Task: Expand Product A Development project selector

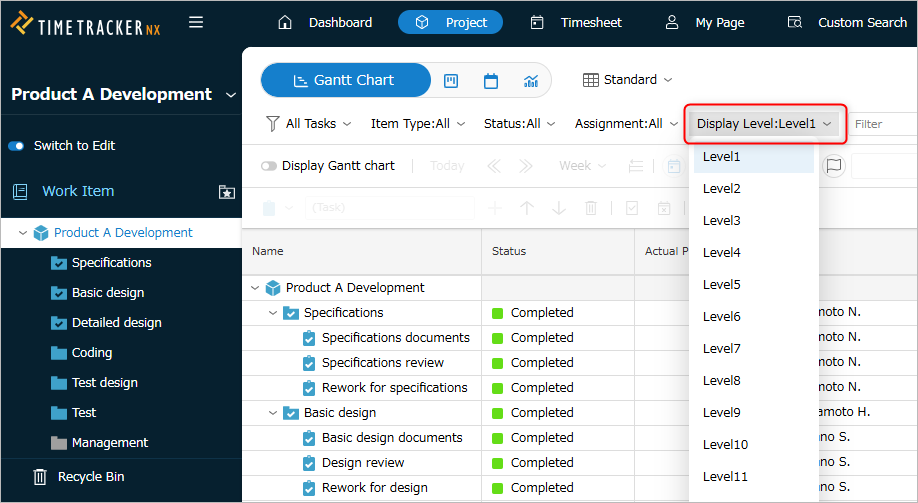Action: (x=231, y=95)
